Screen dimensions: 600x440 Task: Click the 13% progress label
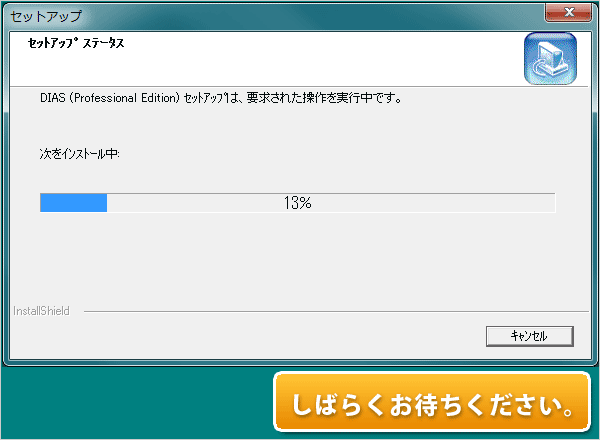(297, 203)
